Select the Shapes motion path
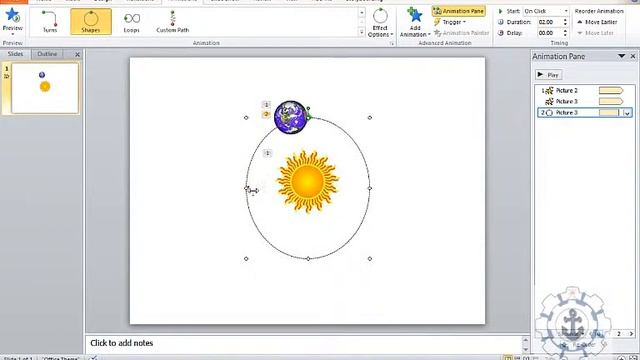This screenshot has width=640, height=360. click(91, 22)
